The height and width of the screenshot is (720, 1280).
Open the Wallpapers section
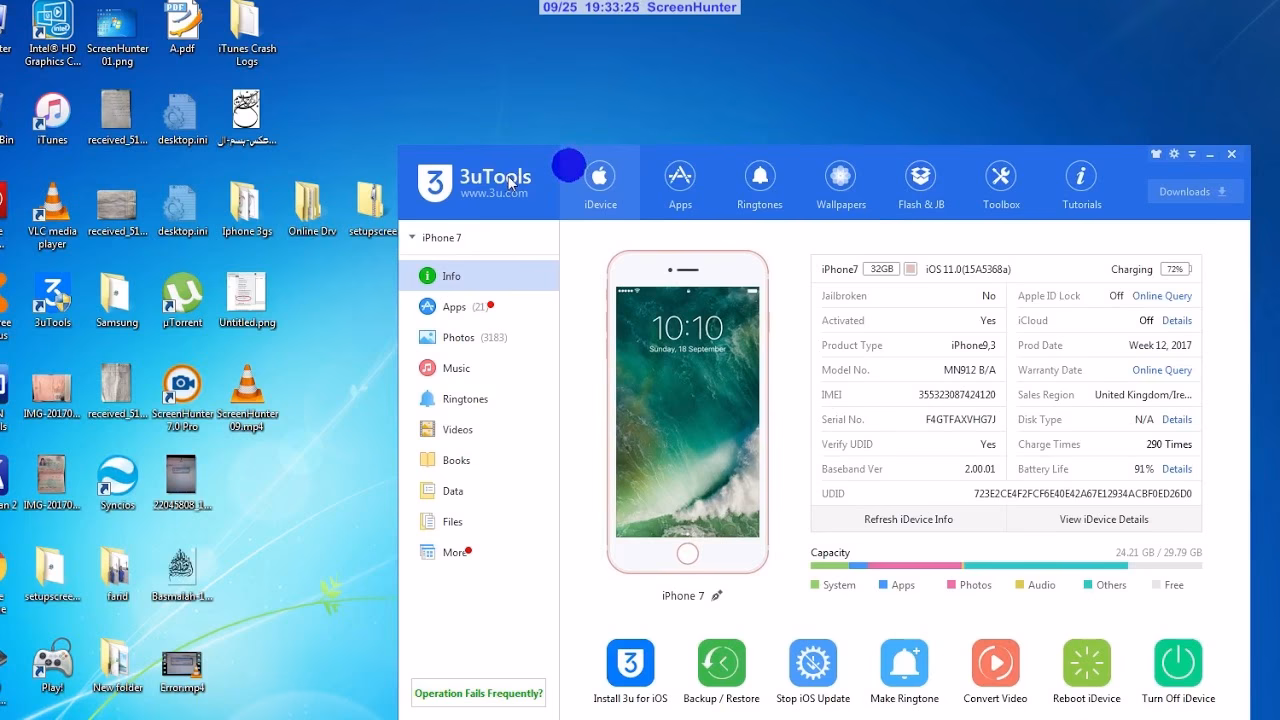840,185
